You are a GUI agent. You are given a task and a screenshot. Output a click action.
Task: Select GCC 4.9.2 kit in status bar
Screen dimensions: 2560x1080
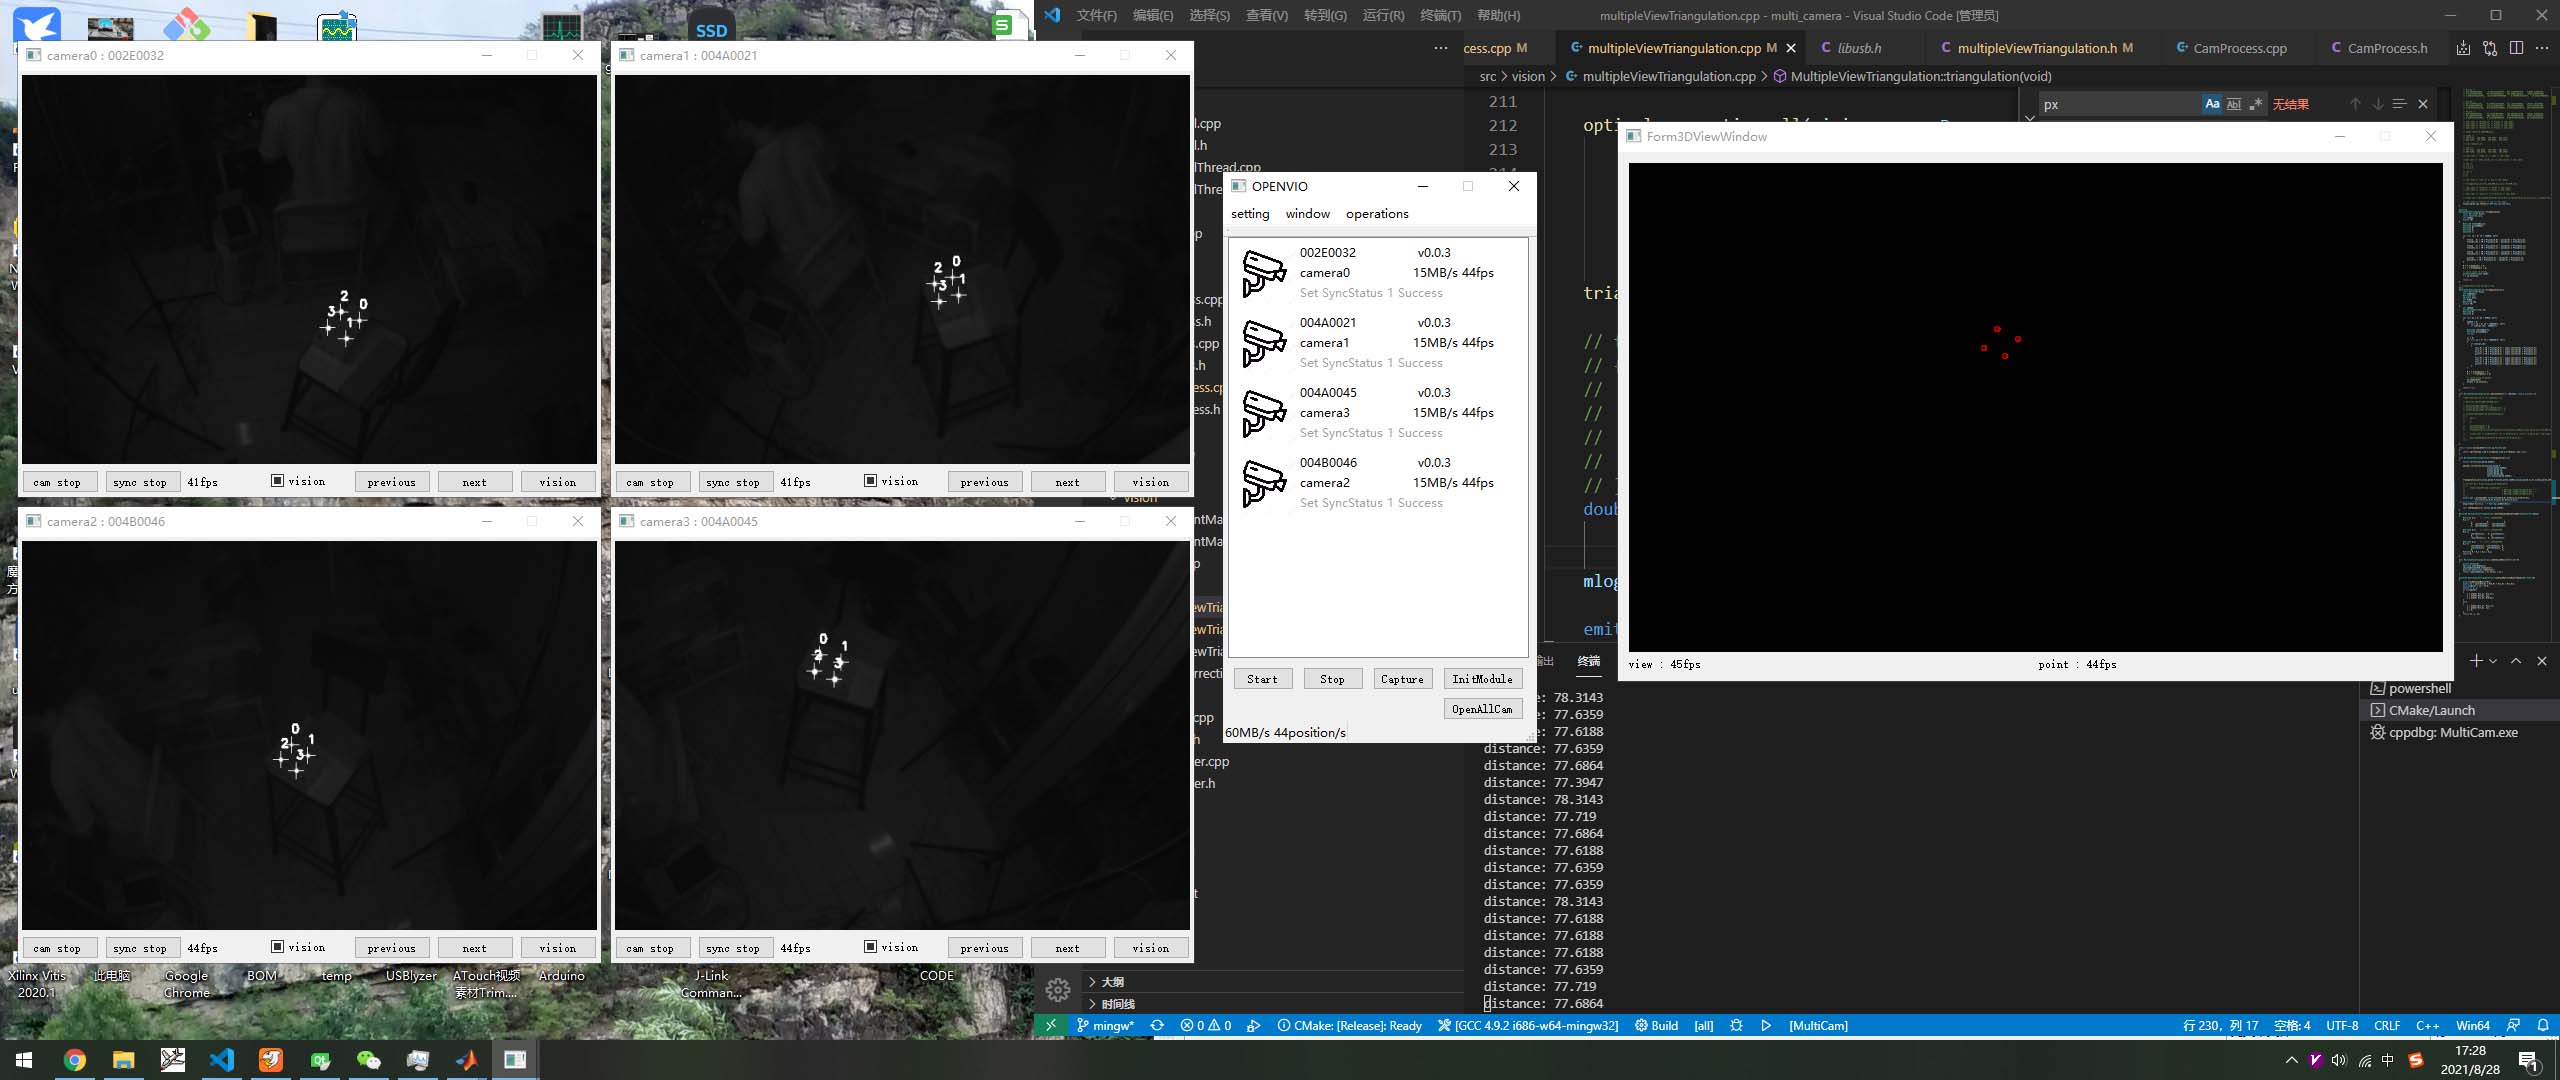pos(1528,1025)
